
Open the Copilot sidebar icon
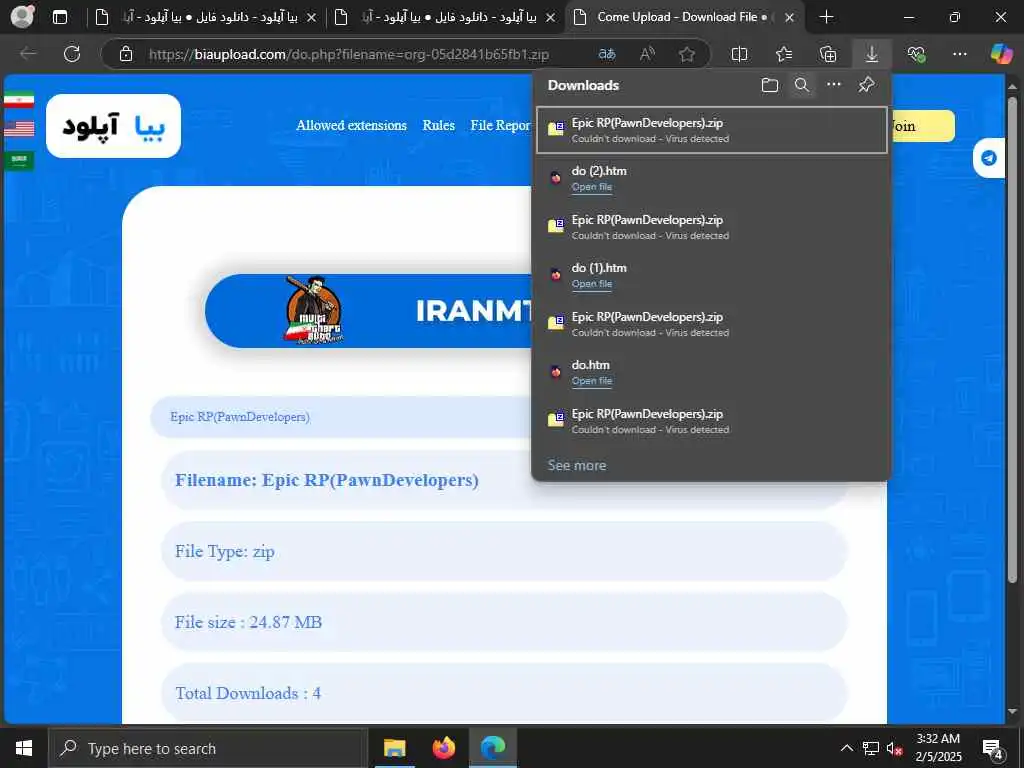tap(1000, 54)
